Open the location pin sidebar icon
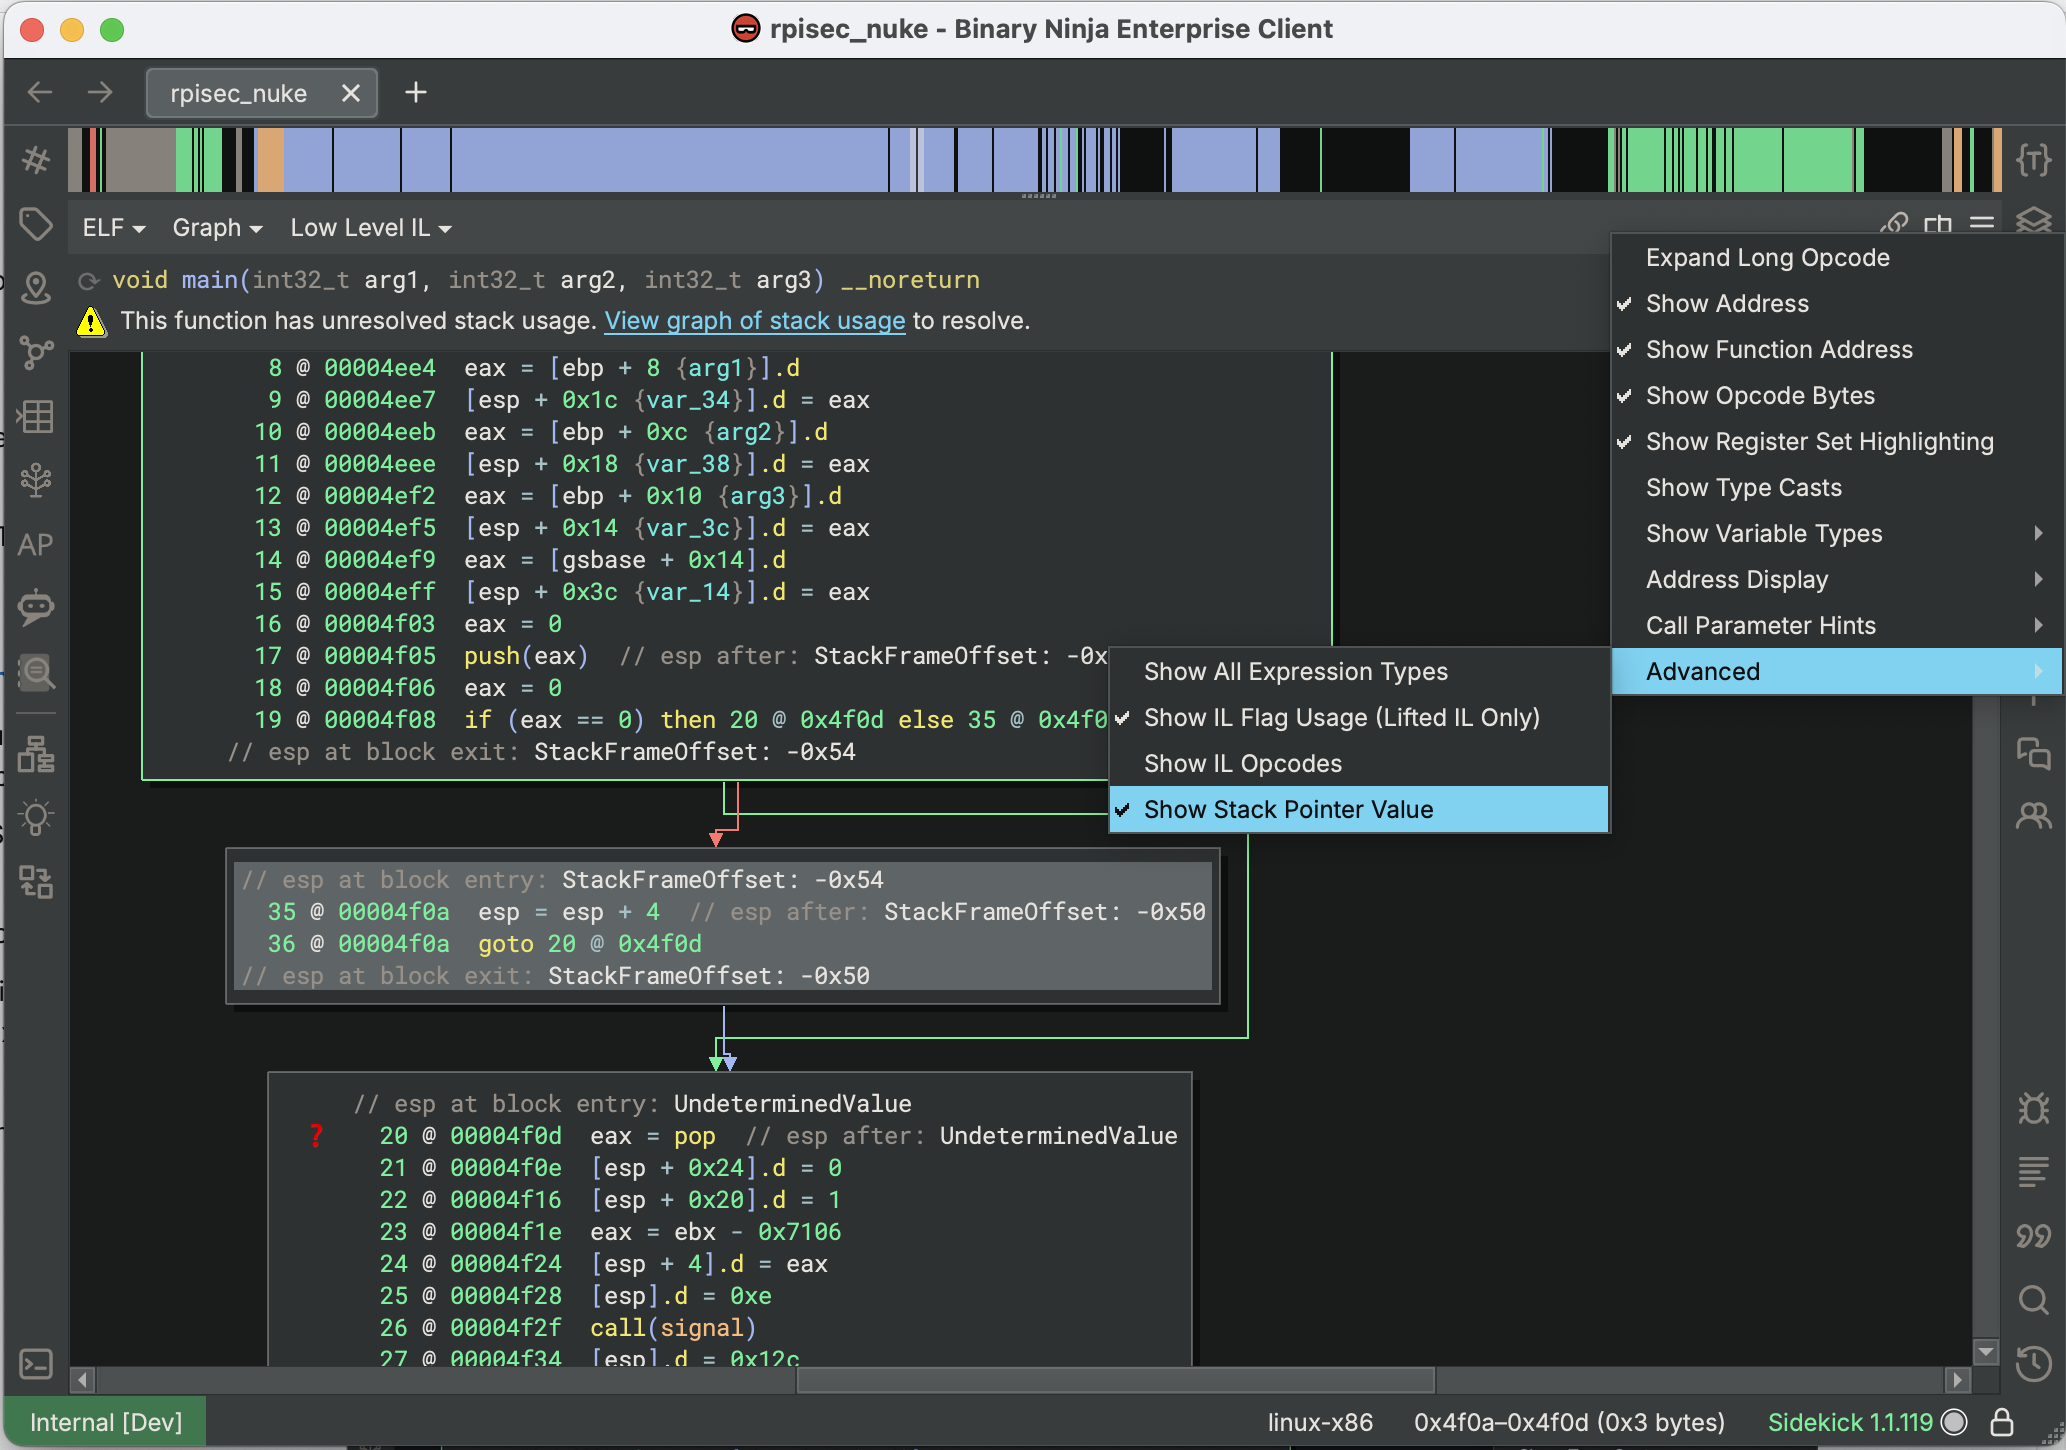This screenshot has width=2066, height=1450. tap(36, 288)
